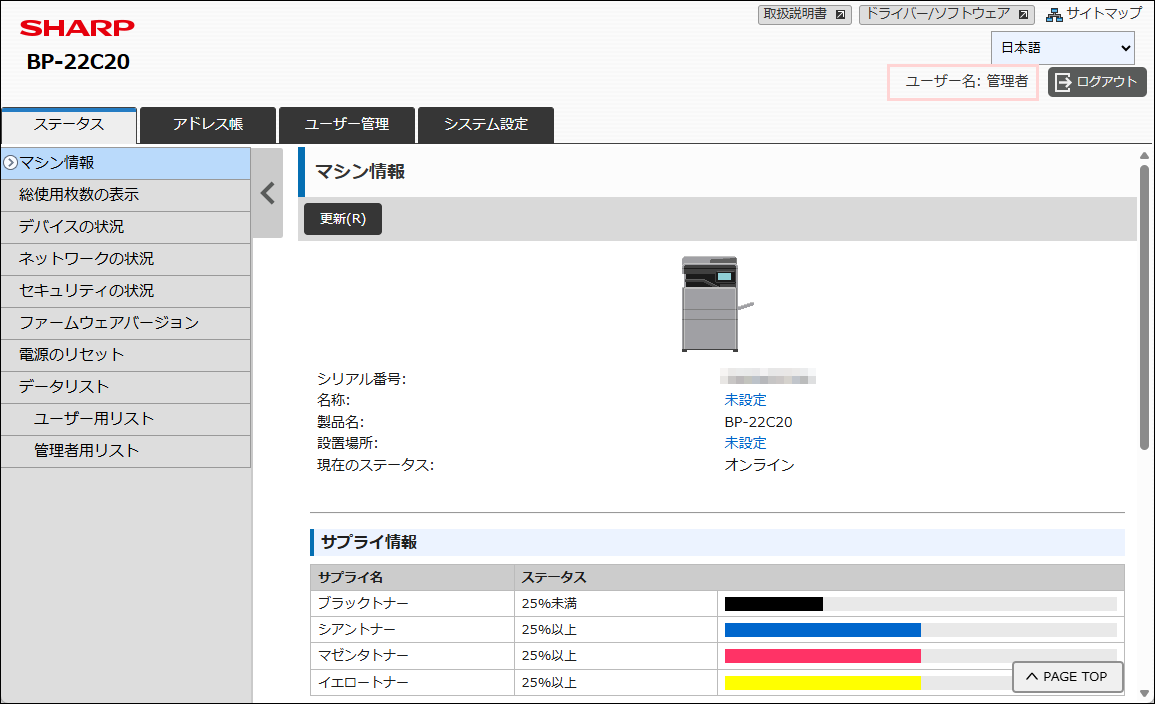Click the logout arrow icon
This screenshot has height=704, width=1155.
[1064, 82]
